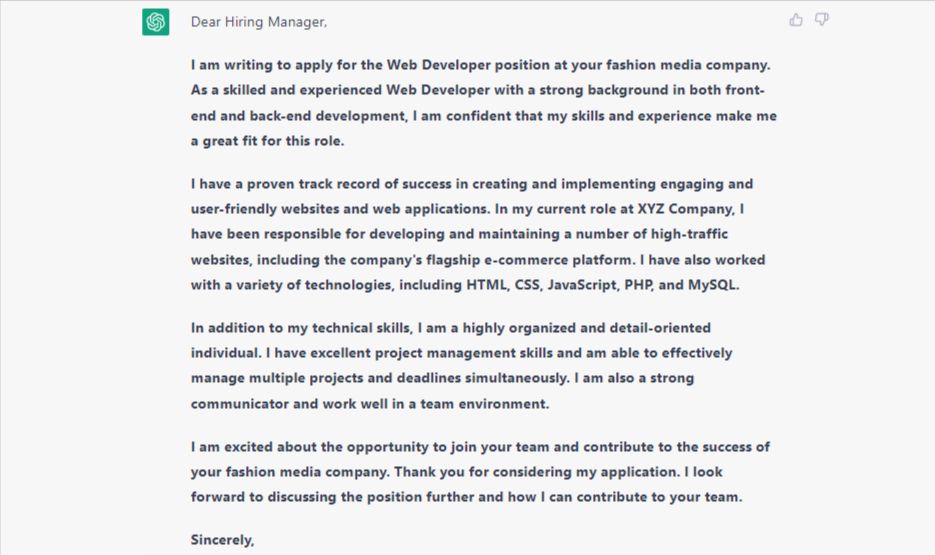Click the paragraph starting "I am writing to apply"
Viewport: 935px width, 555px height.
pos(480,103)
